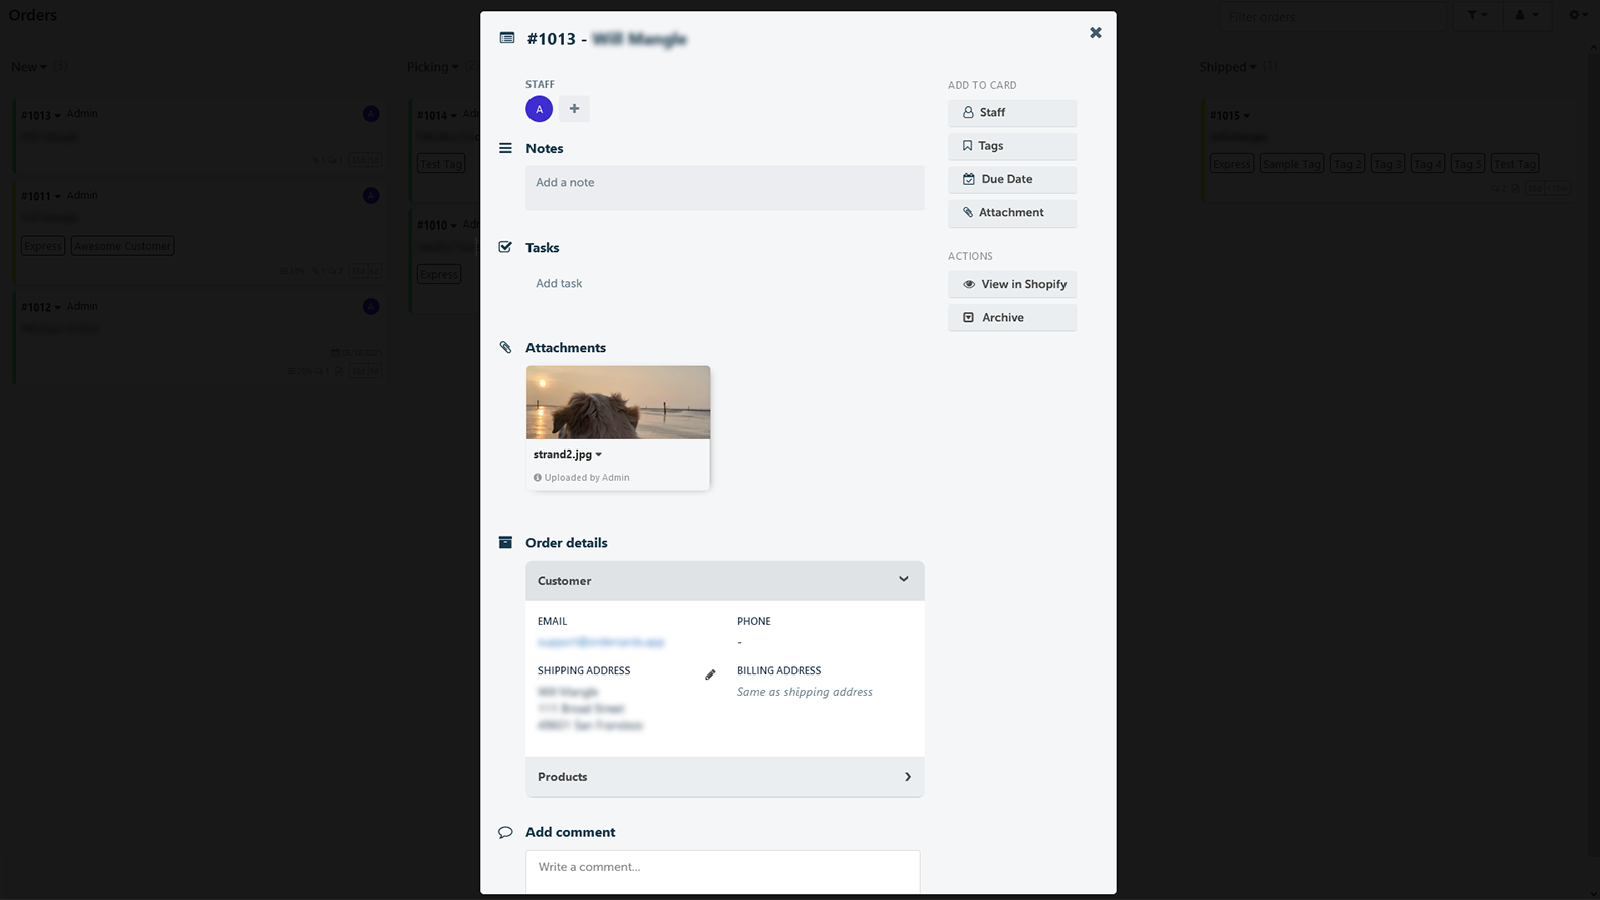Select the Tags option under Add to Card
The image size is (1600, 900).
pos(1011,145)
